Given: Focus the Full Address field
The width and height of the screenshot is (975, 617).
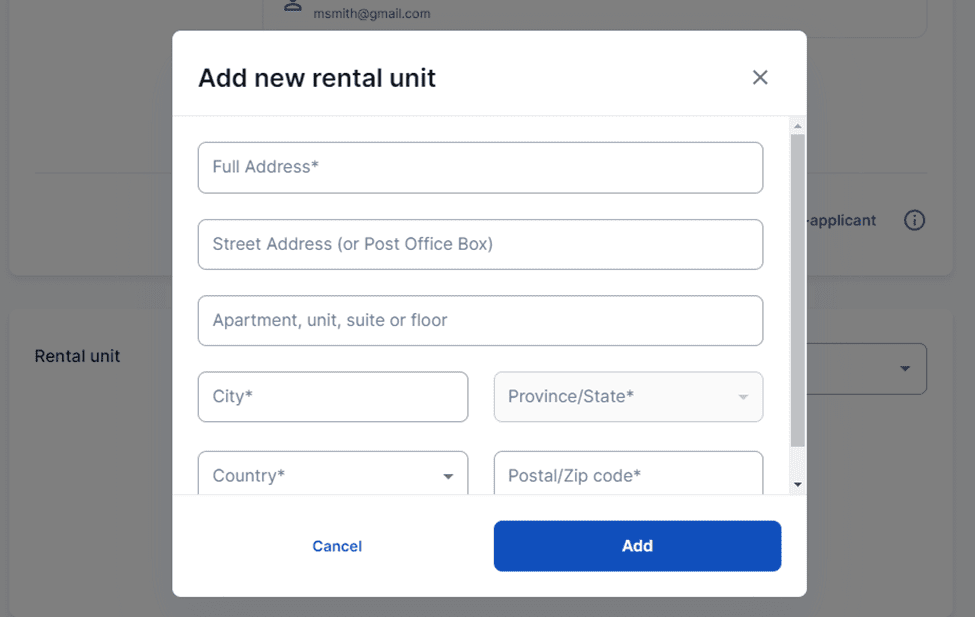Looking at the screenshot, I should pyautogui.click(x=480, y=167).
